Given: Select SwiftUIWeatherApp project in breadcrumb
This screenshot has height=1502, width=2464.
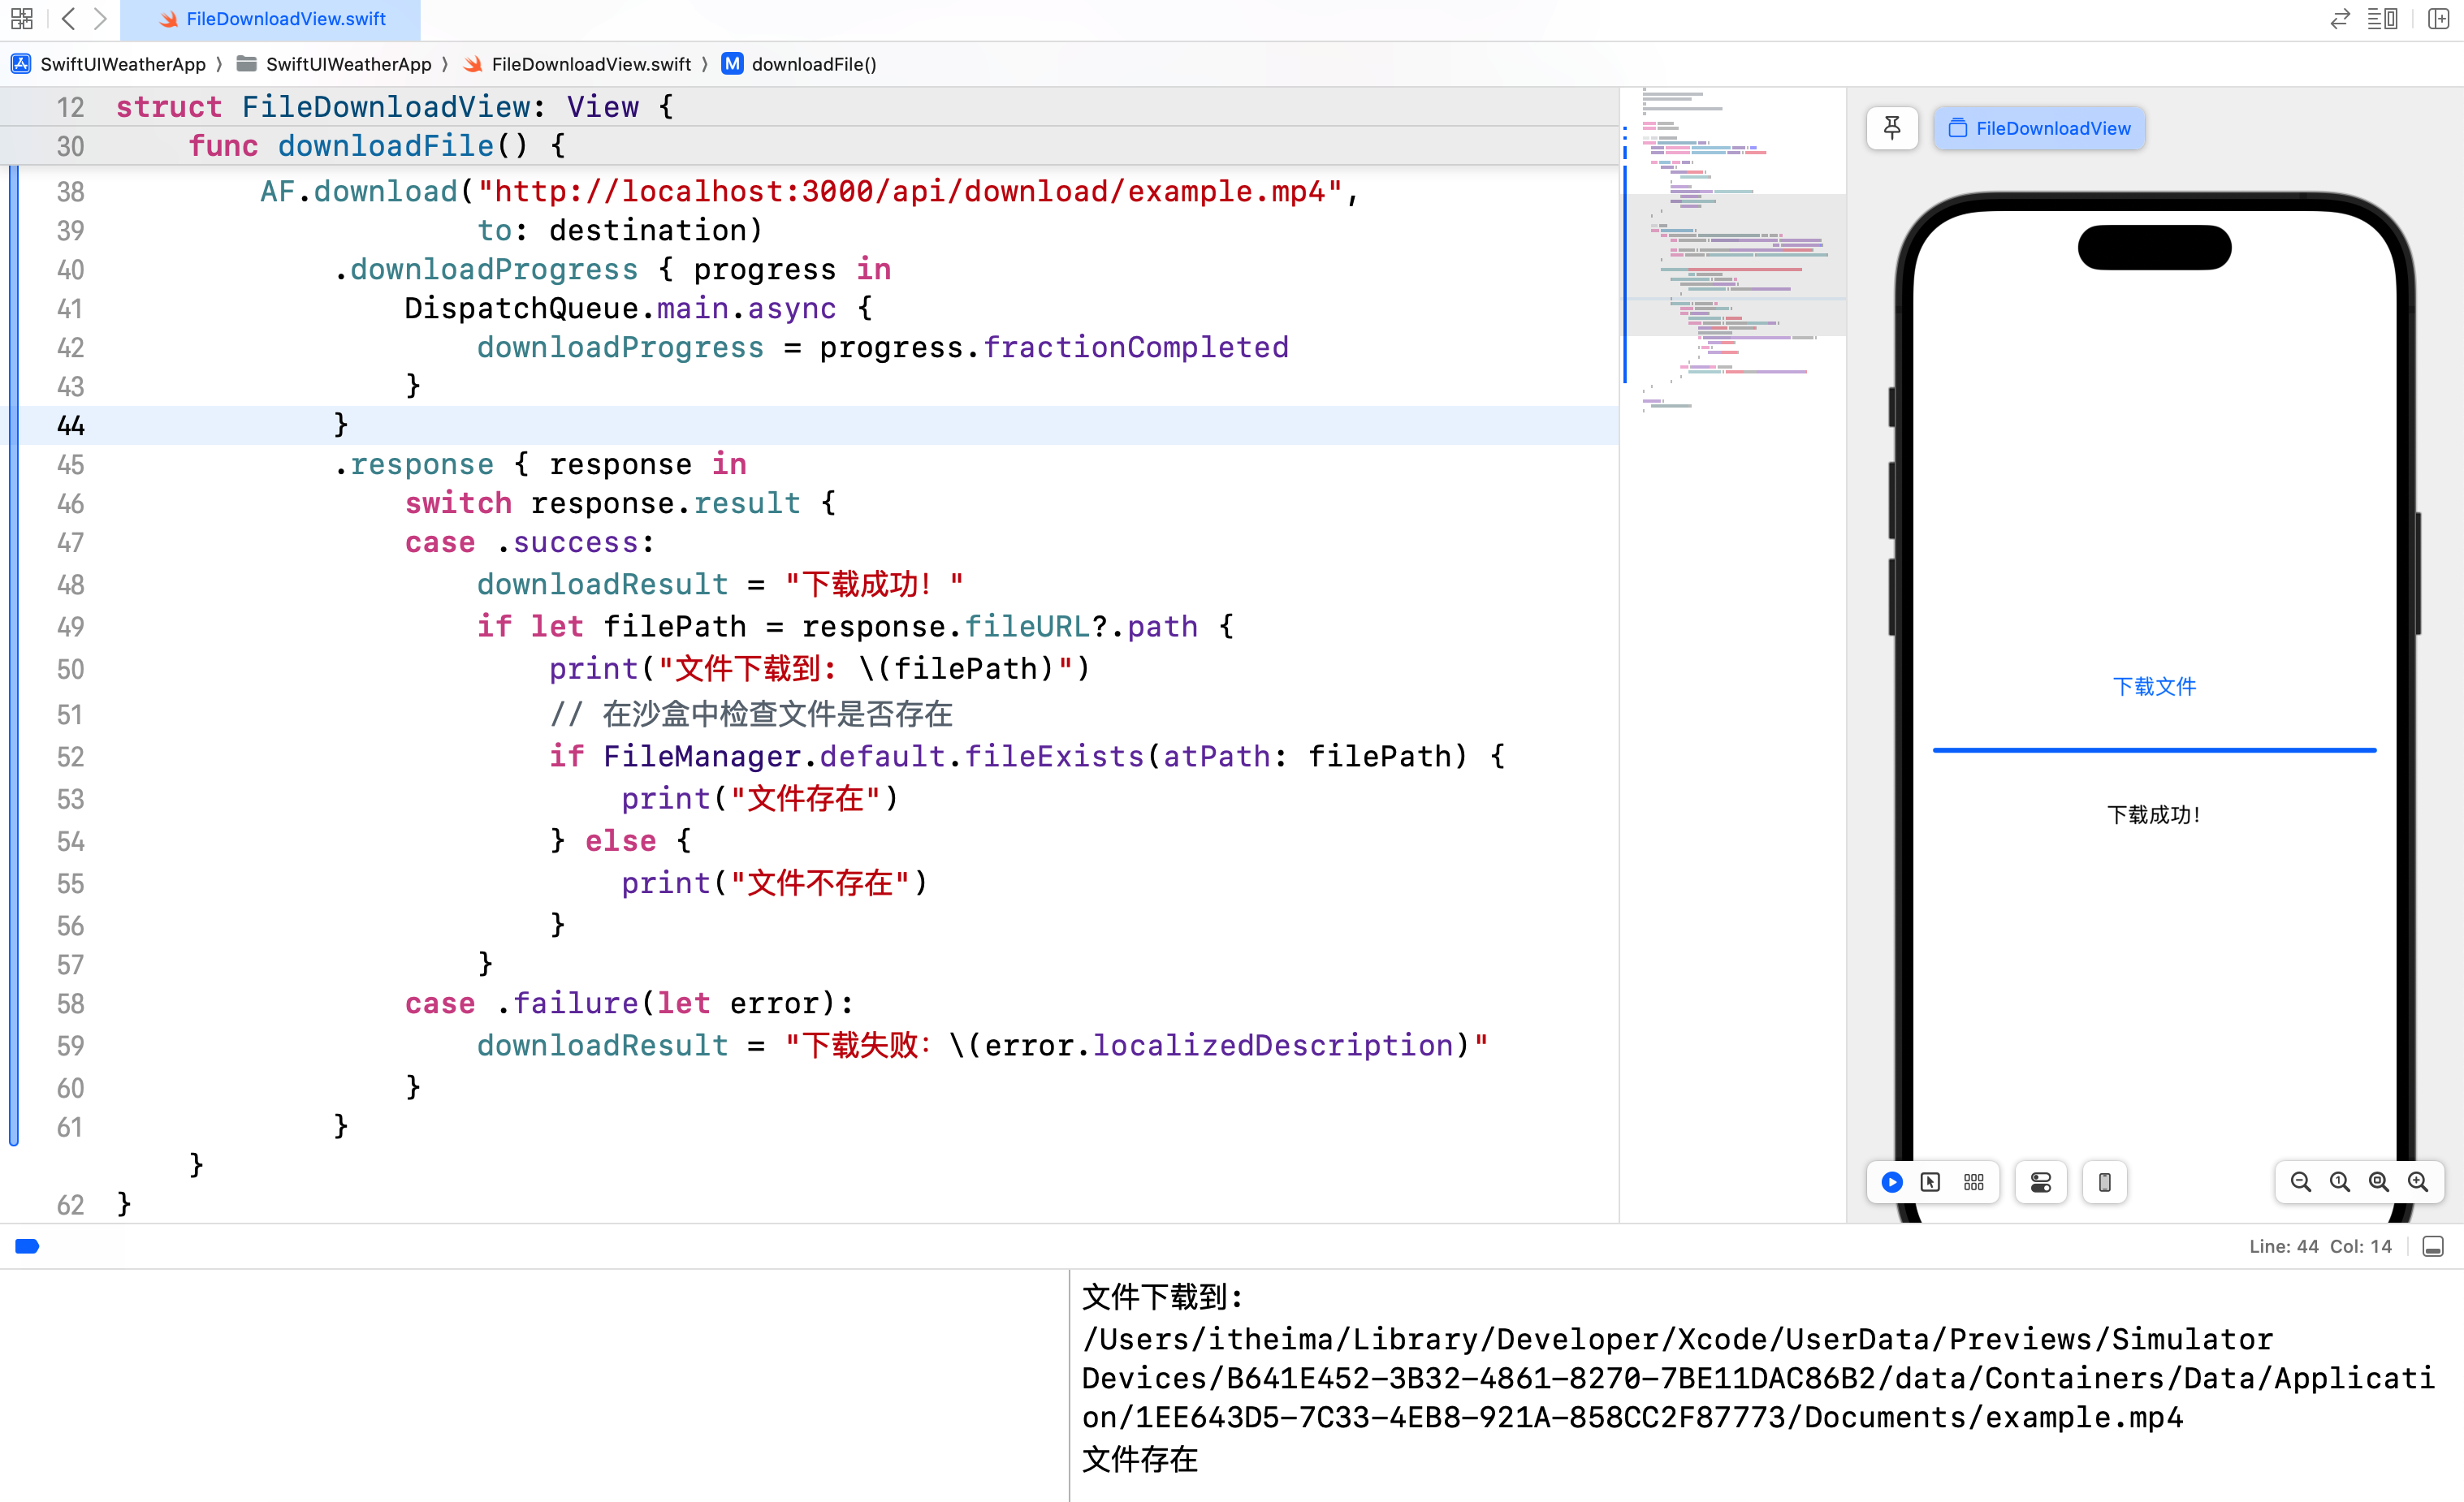Looking at the screenshot, I should pyautogui.click(x=108, y=64).
